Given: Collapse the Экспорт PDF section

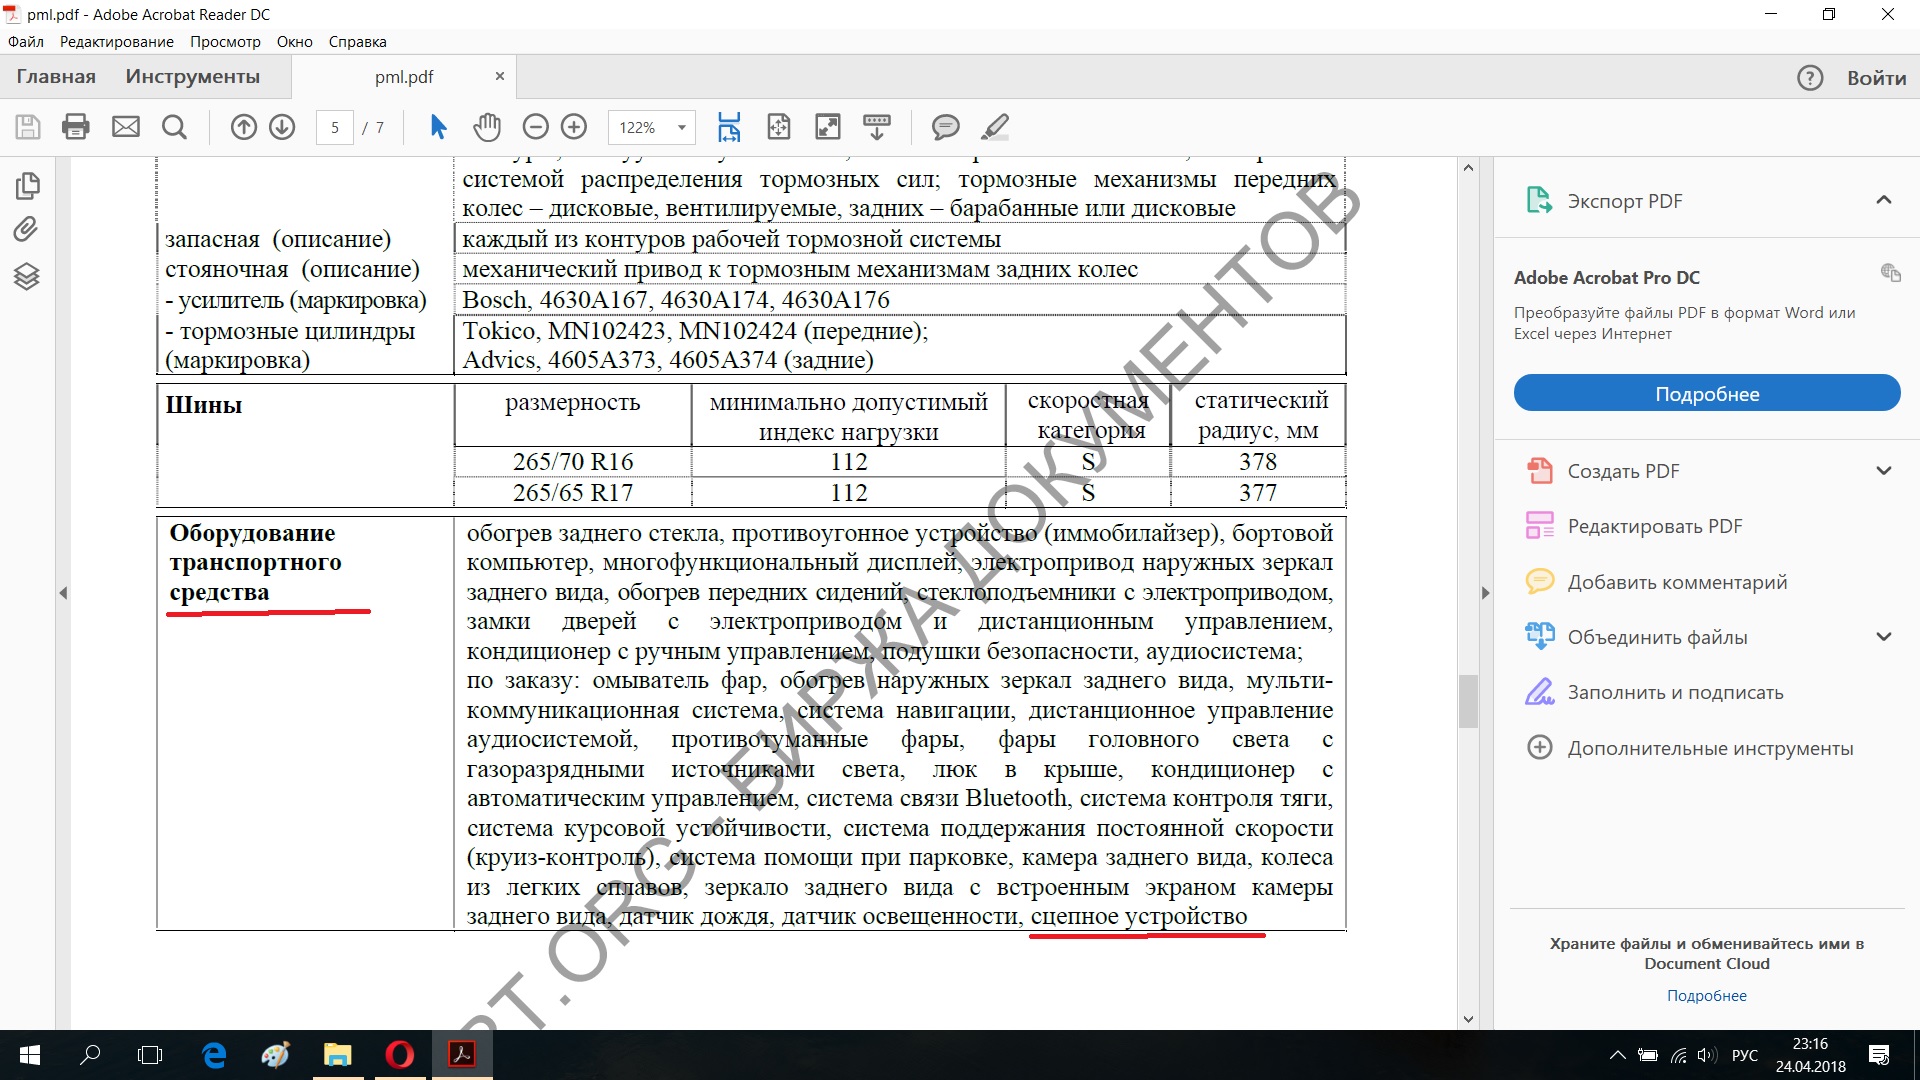Looking at the screenshot, I should point(1884,200).
